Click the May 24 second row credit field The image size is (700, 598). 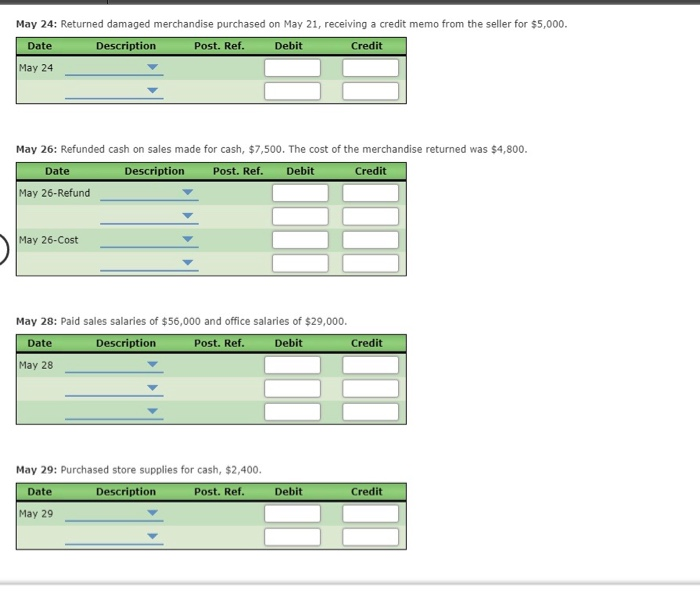click(x=371, y=91)
